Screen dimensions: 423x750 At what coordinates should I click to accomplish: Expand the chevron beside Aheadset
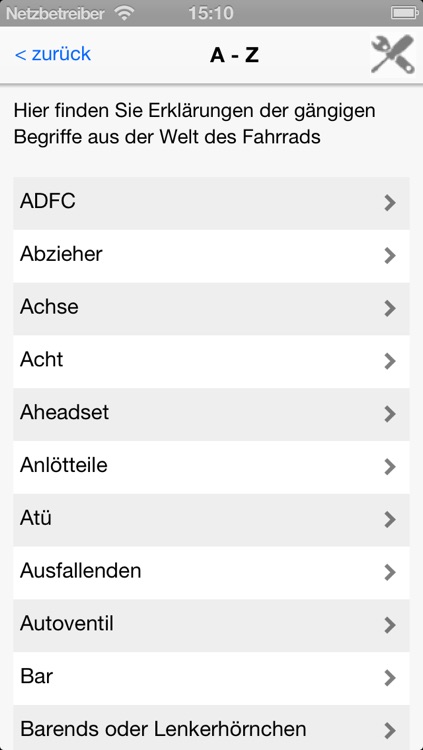pos(390,414)
